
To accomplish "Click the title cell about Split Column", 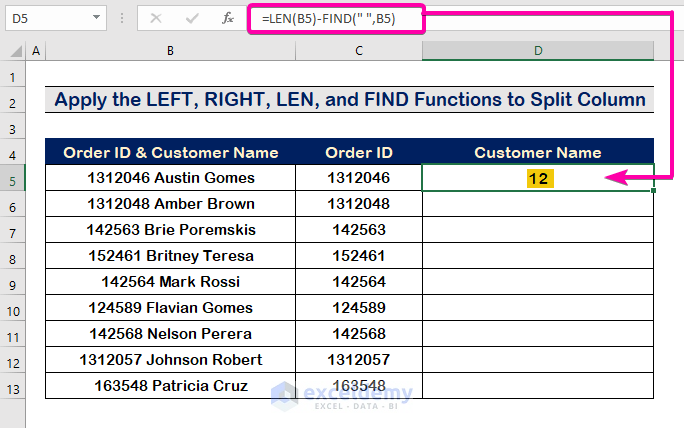I will [350, 100].
